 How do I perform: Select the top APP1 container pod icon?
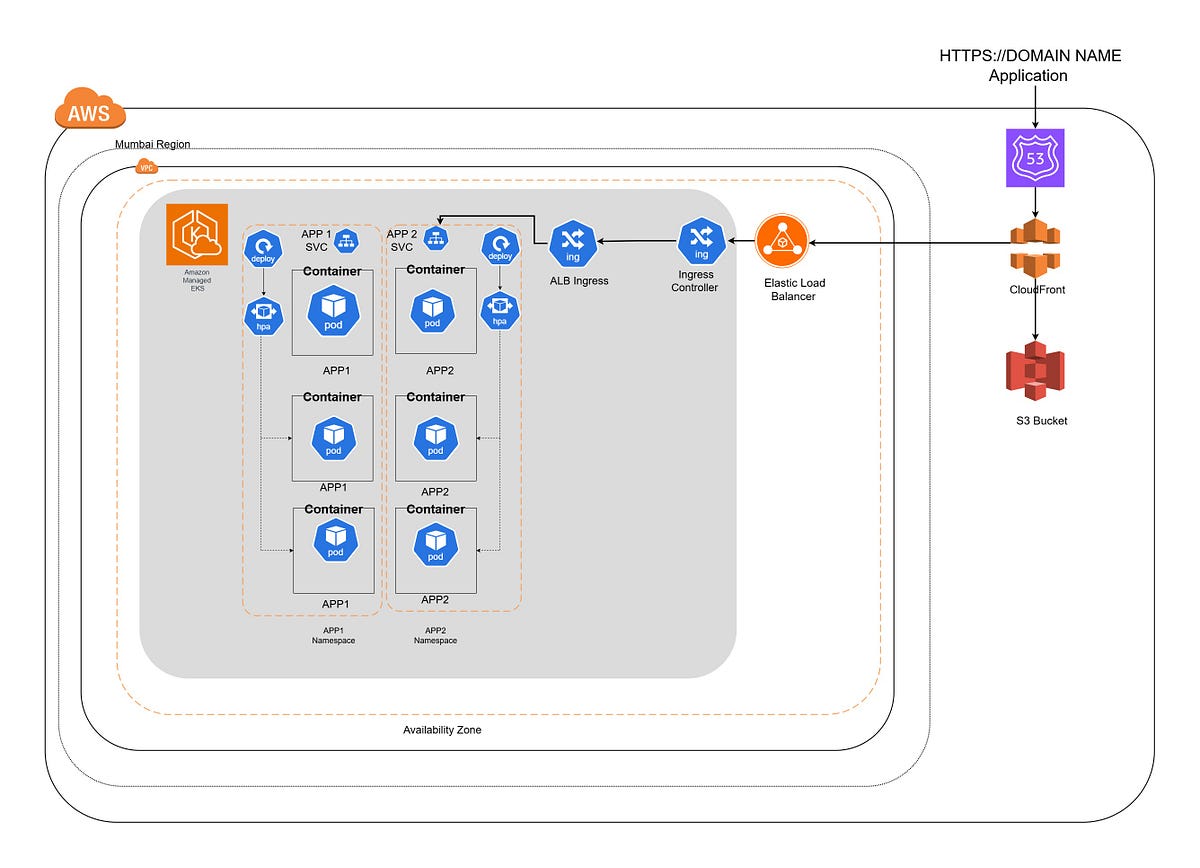pos(332,310)
